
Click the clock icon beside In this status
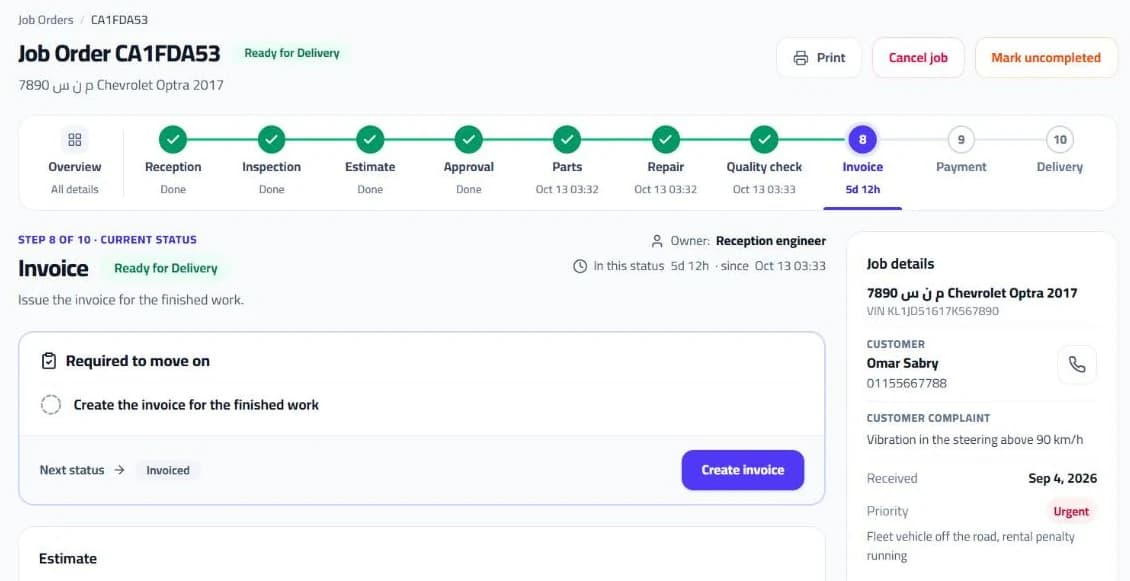(580, 266)
